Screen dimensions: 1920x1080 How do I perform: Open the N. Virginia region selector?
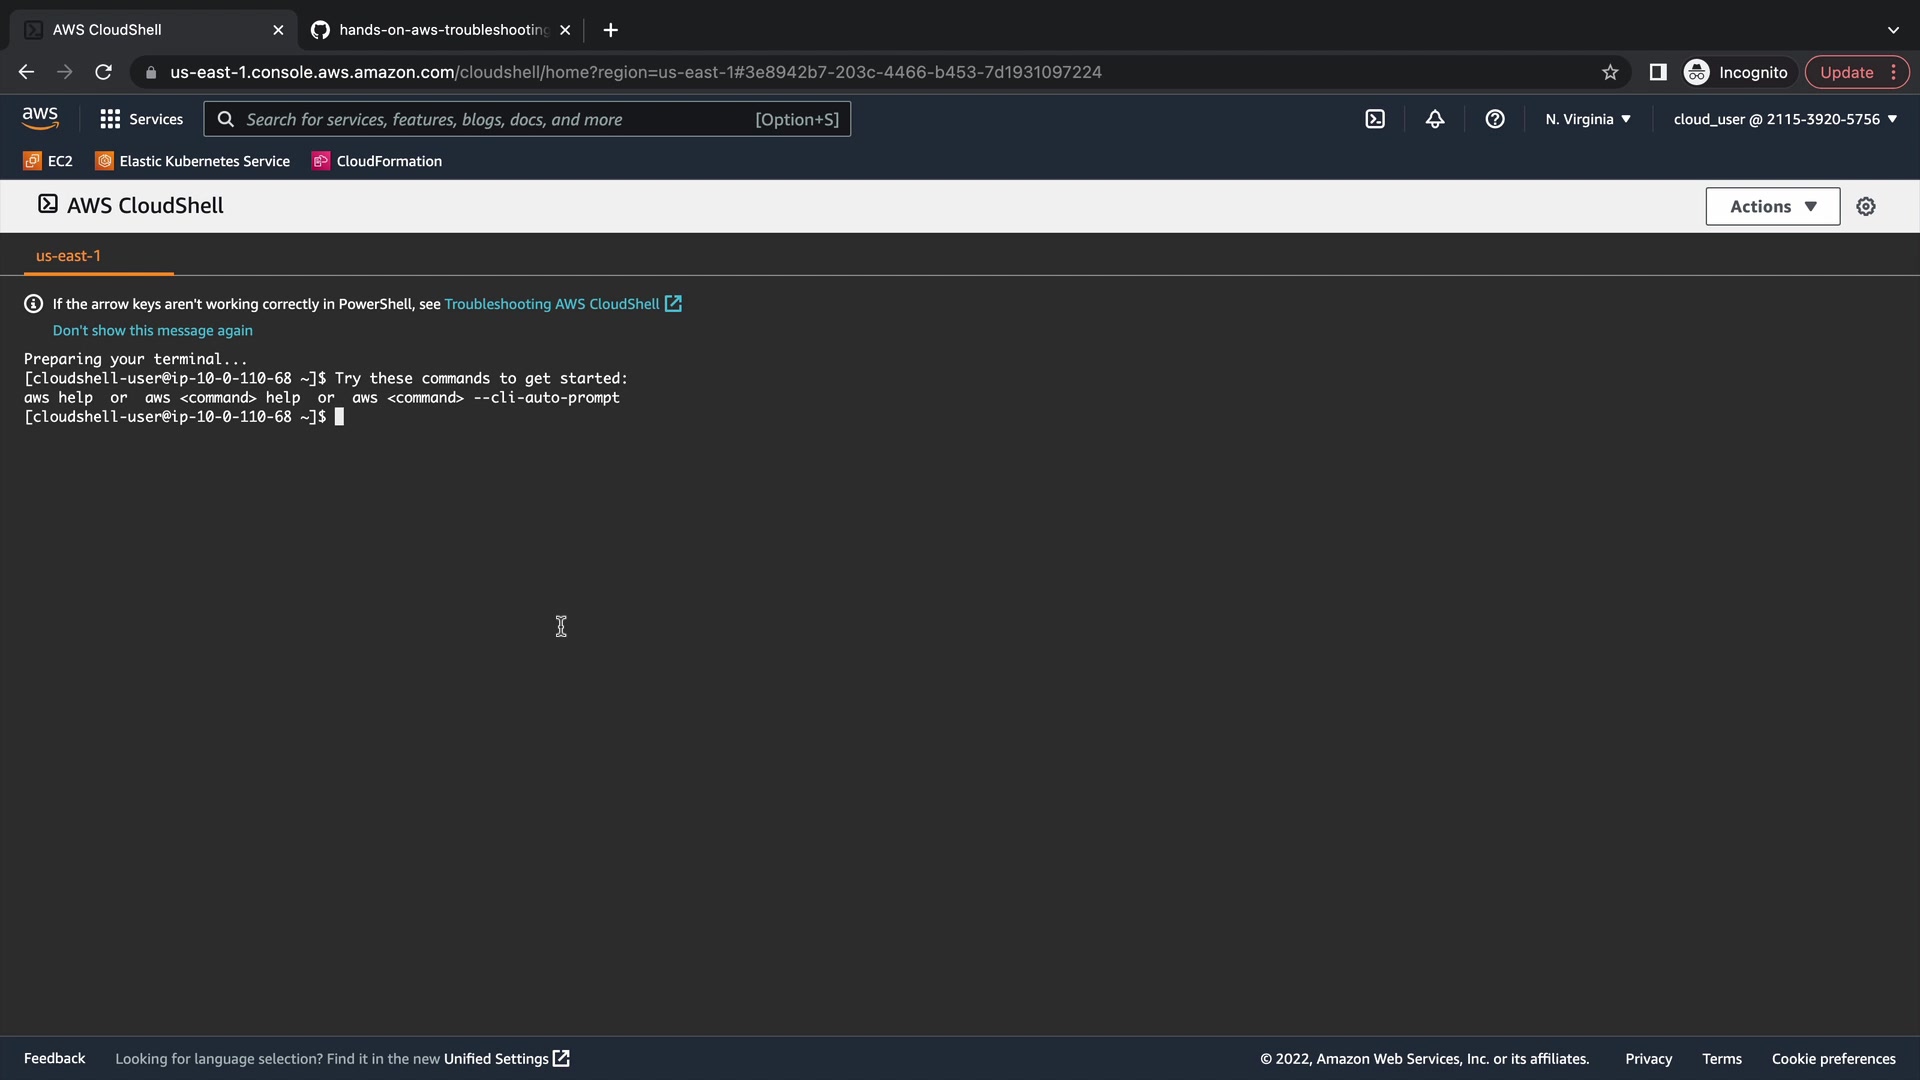point(1587,119)
